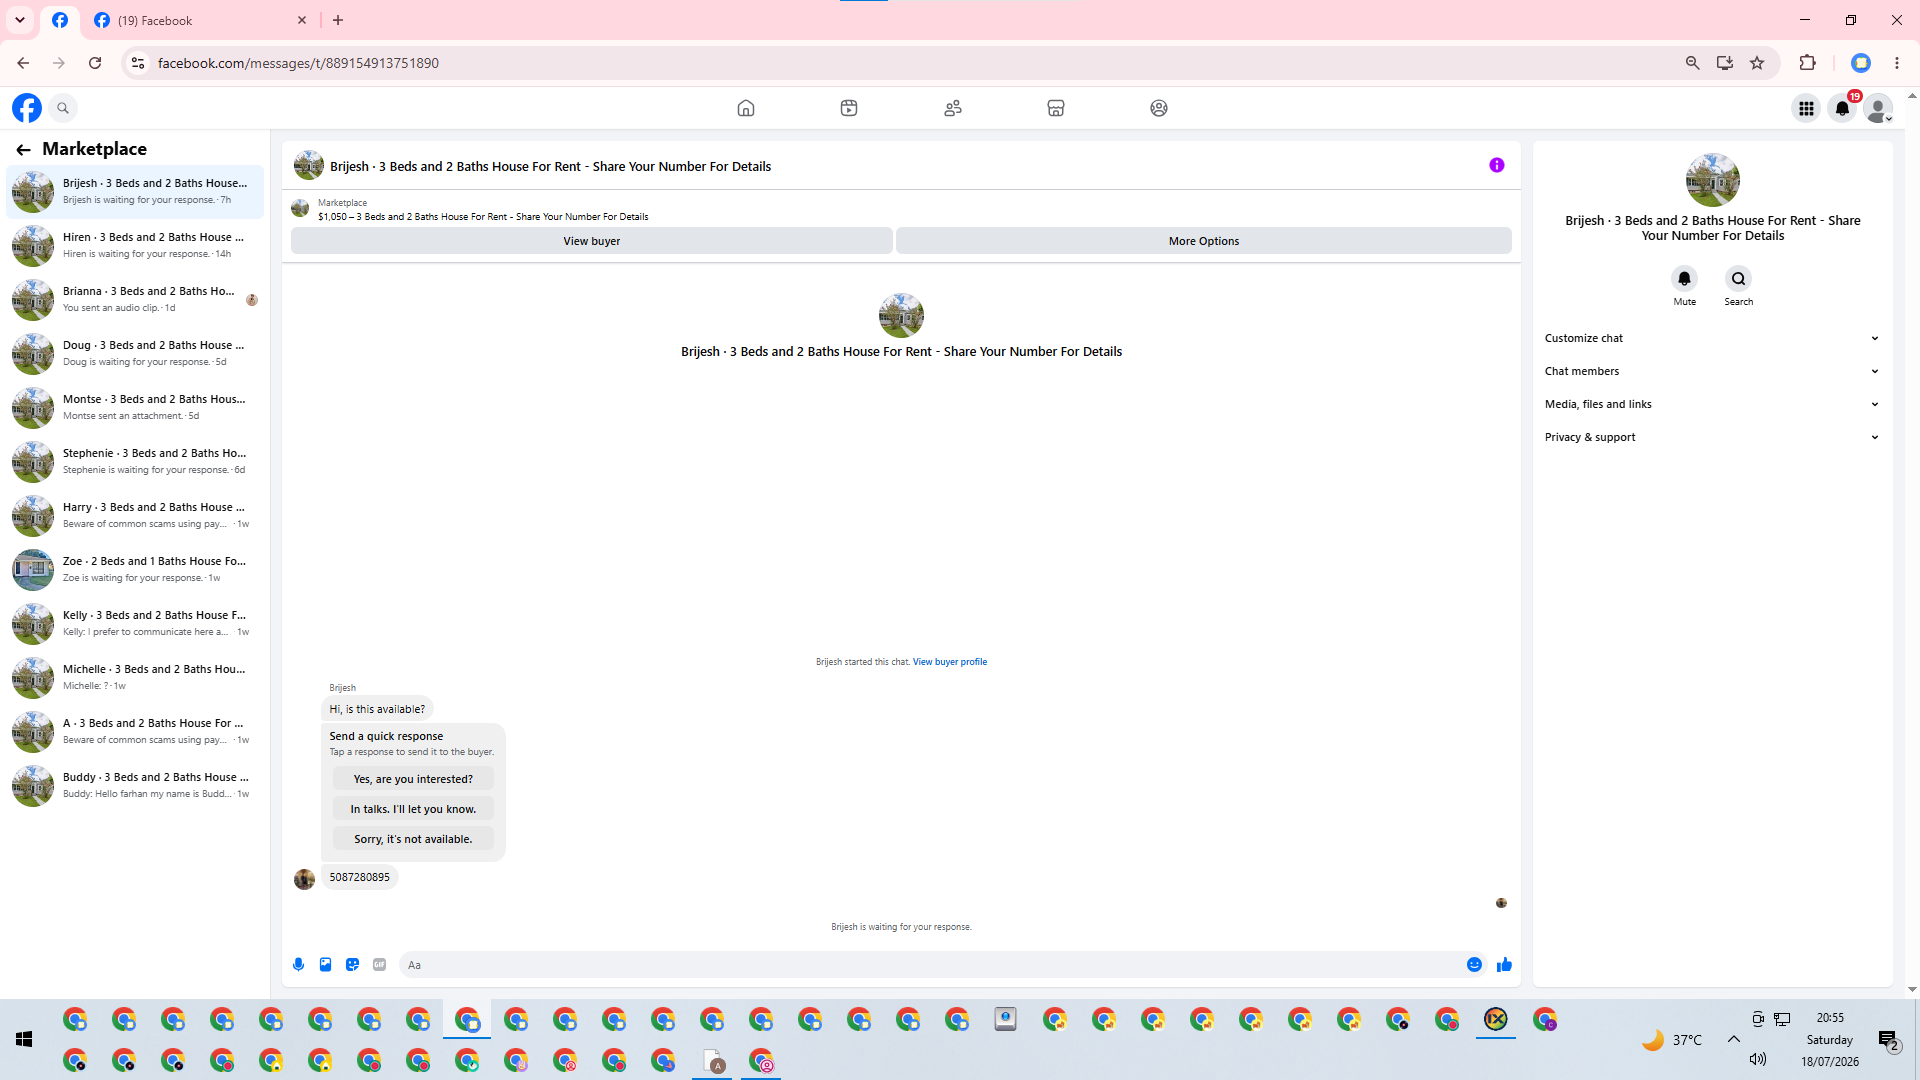The image size is (1920, 1080).
Task: Open Chrome zoom magnifier in address bar
Action: click(1692, 63)
